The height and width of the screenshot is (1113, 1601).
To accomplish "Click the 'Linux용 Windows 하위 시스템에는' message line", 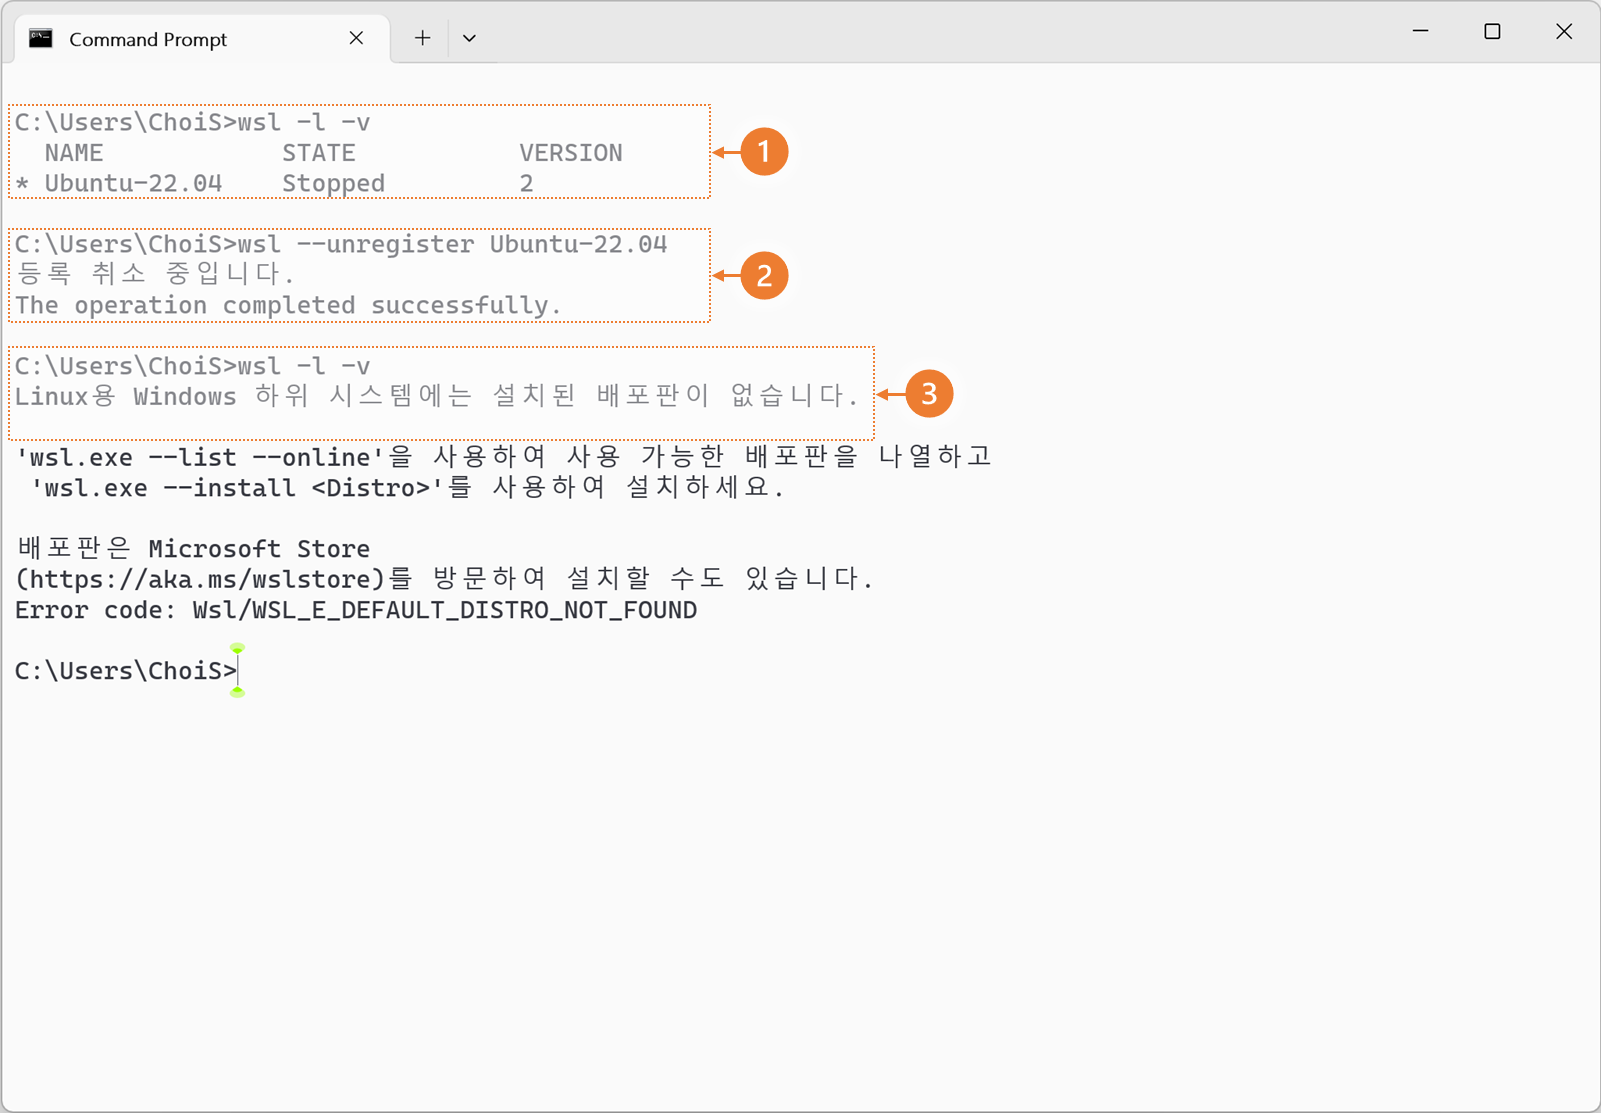I will point(436,396).
